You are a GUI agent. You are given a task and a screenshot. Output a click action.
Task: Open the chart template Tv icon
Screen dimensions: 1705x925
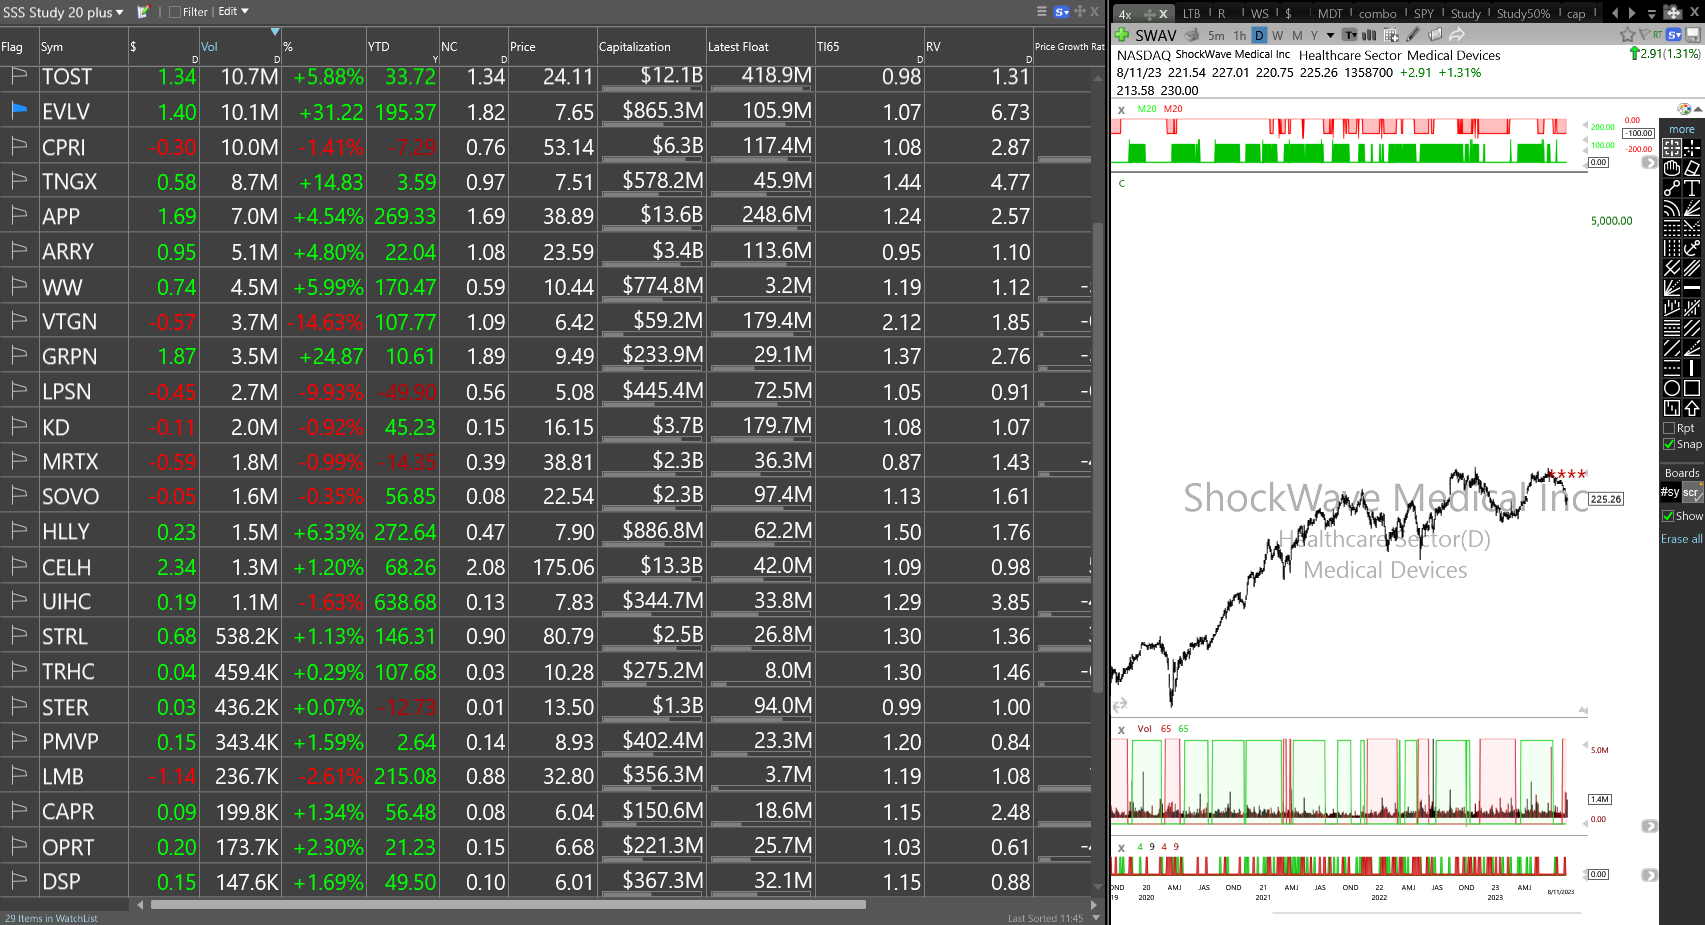coord(1351,35)
